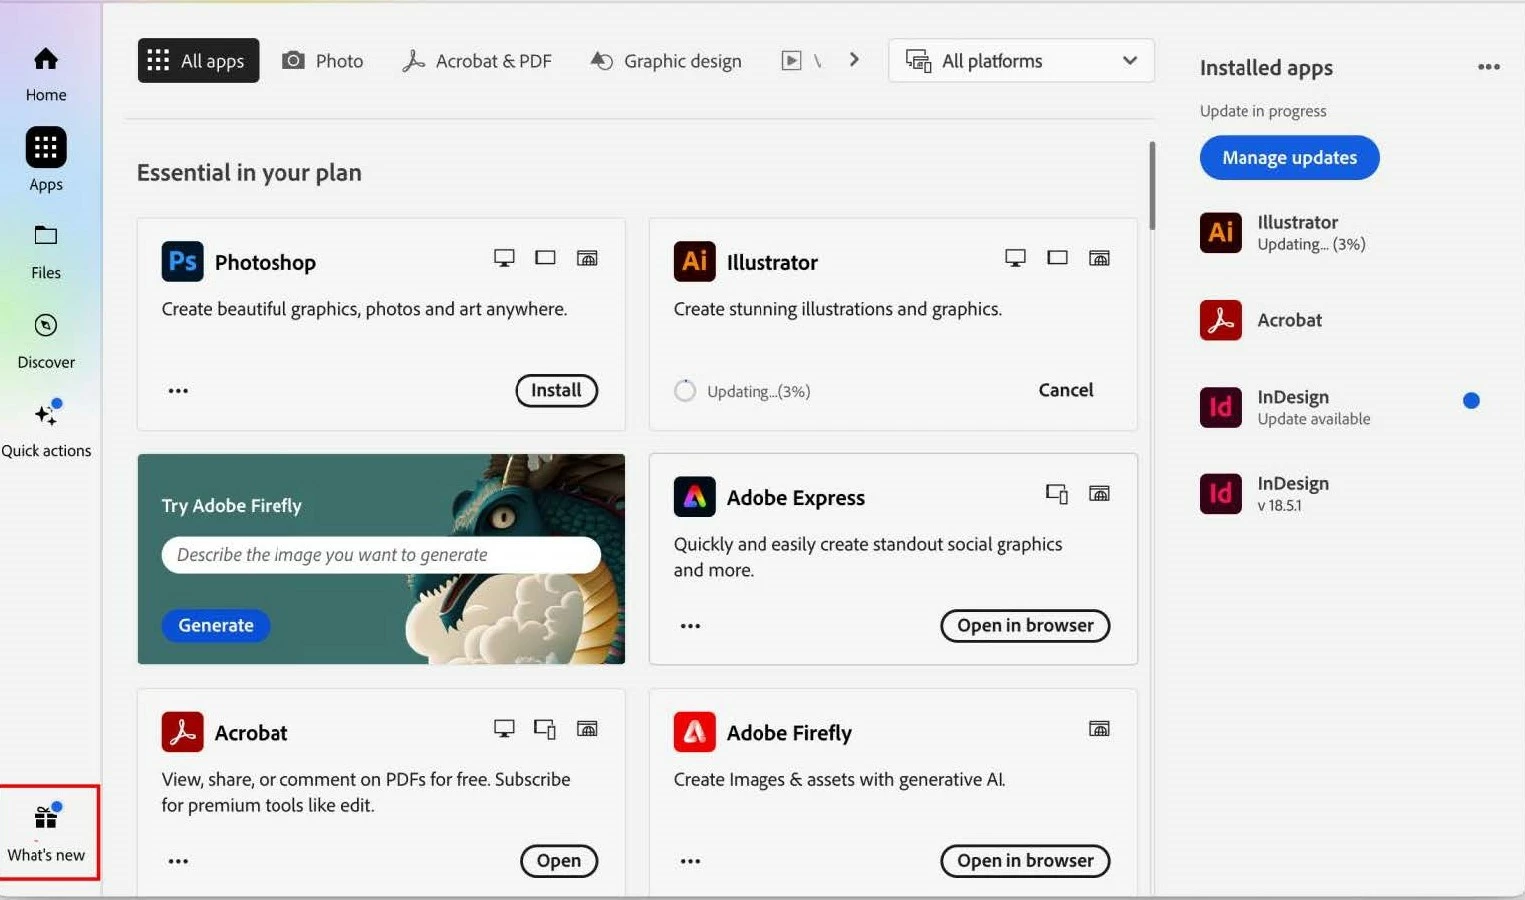Viewport: 1525px width, 900px height.
Task: Click Adobe Firefly web platform icon
Action: point(1099,728)
